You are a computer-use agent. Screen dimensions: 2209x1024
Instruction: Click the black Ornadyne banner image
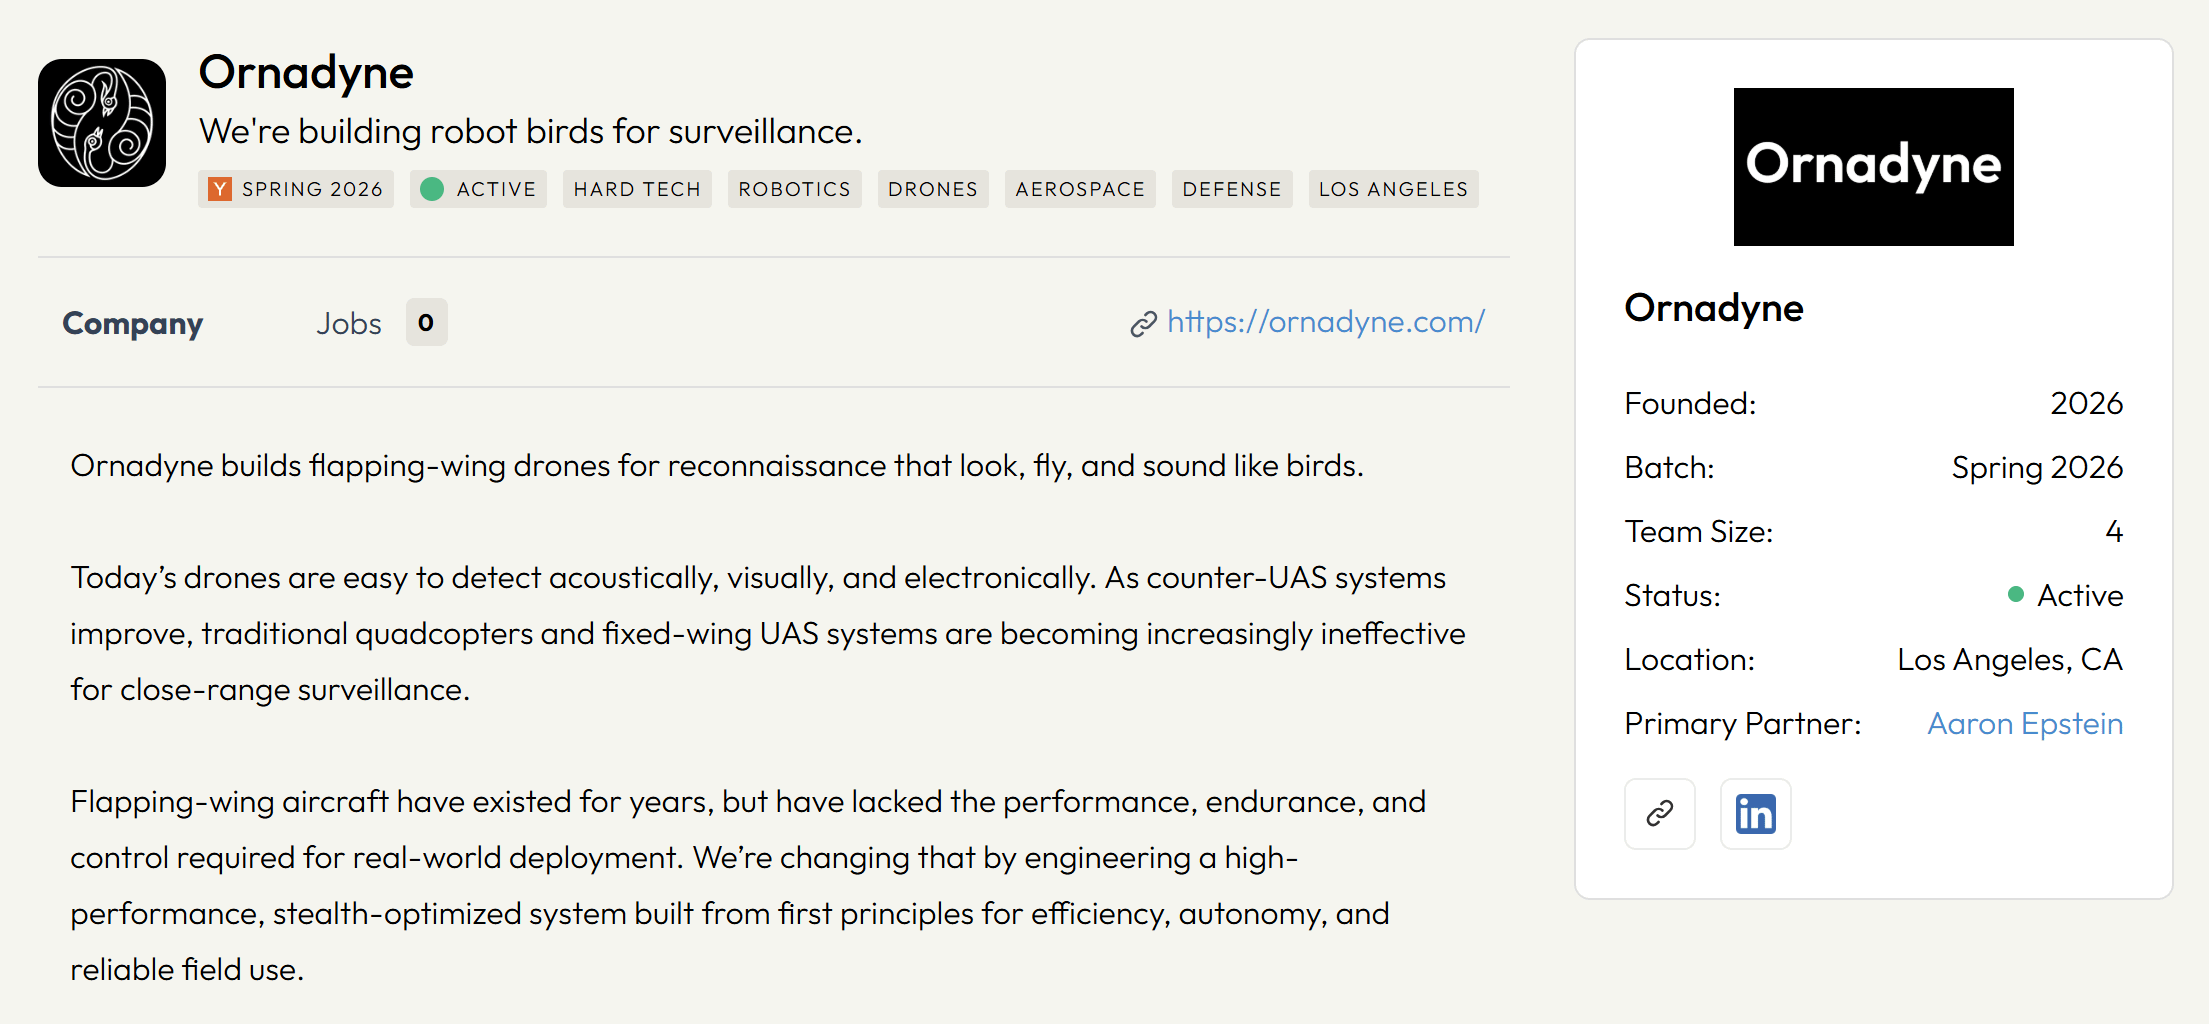(1873, 167)
